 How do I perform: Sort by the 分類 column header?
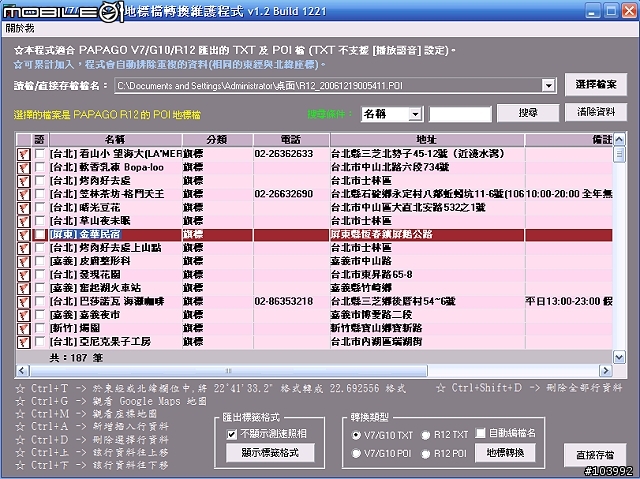(217, 140)
